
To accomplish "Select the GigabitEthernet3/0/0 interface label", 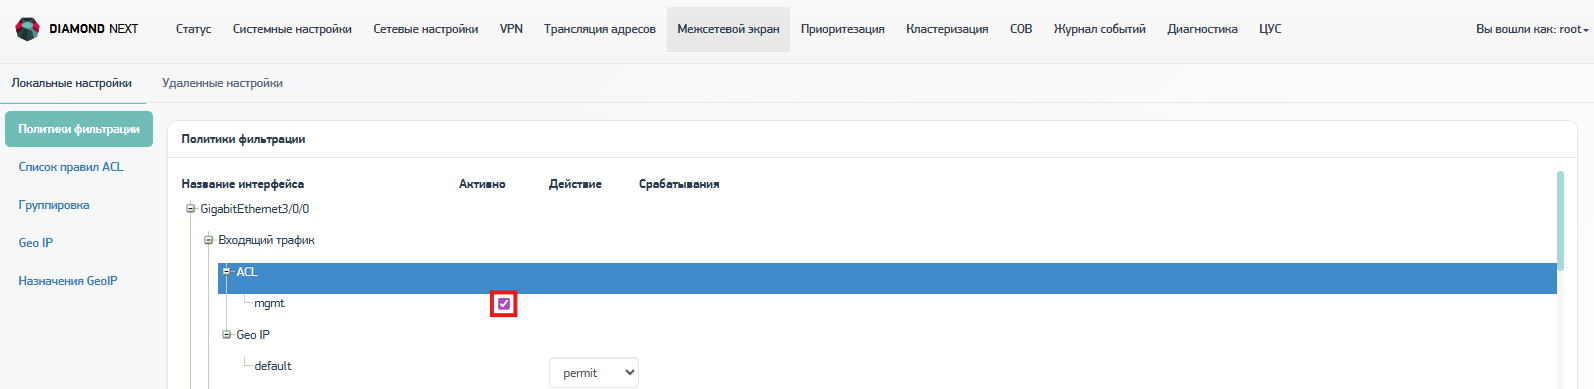I will [x=255, y=209].
